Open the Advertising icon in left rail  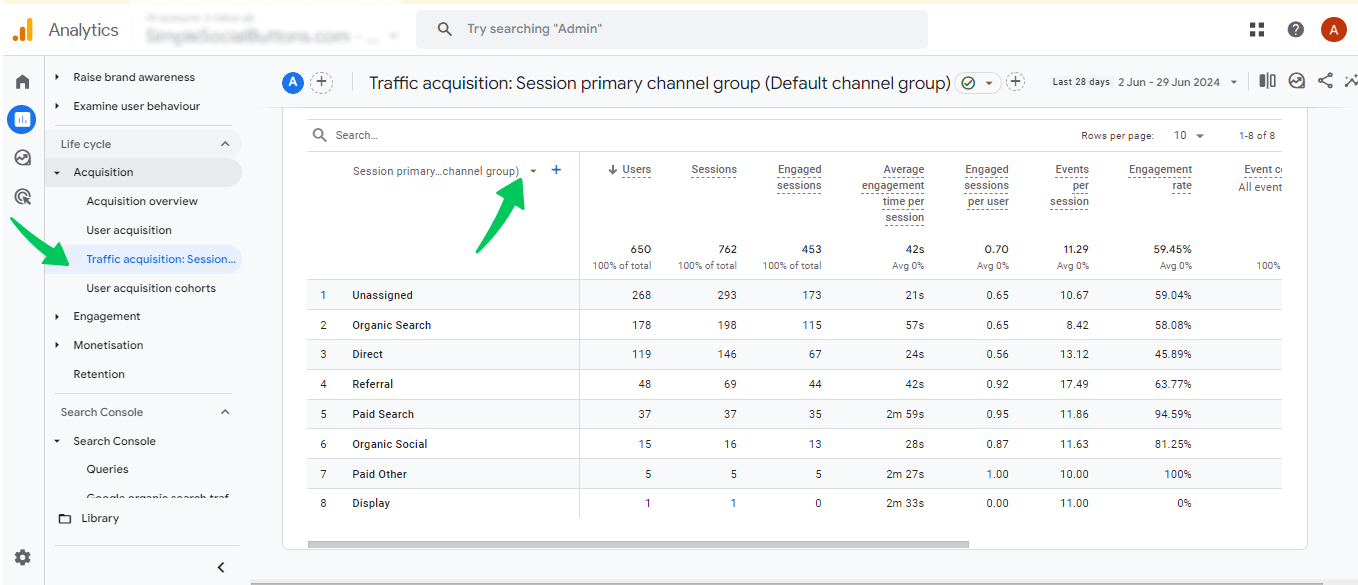point(22,196)
